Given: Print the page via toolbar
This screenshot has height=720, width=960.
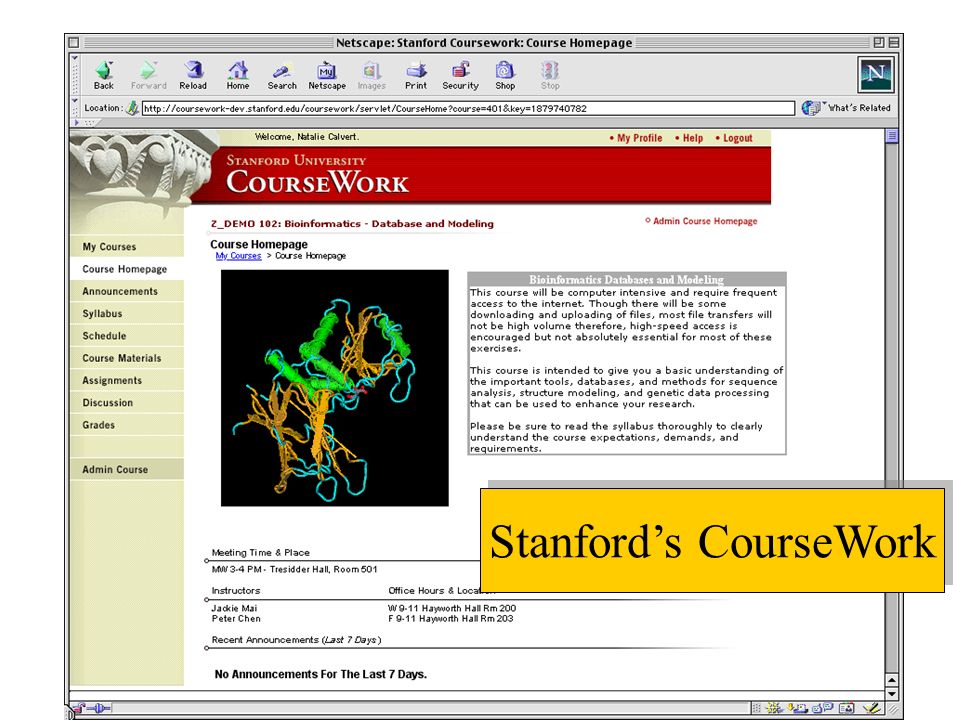Looking at the screenshot, I should [x=416, y=76].
